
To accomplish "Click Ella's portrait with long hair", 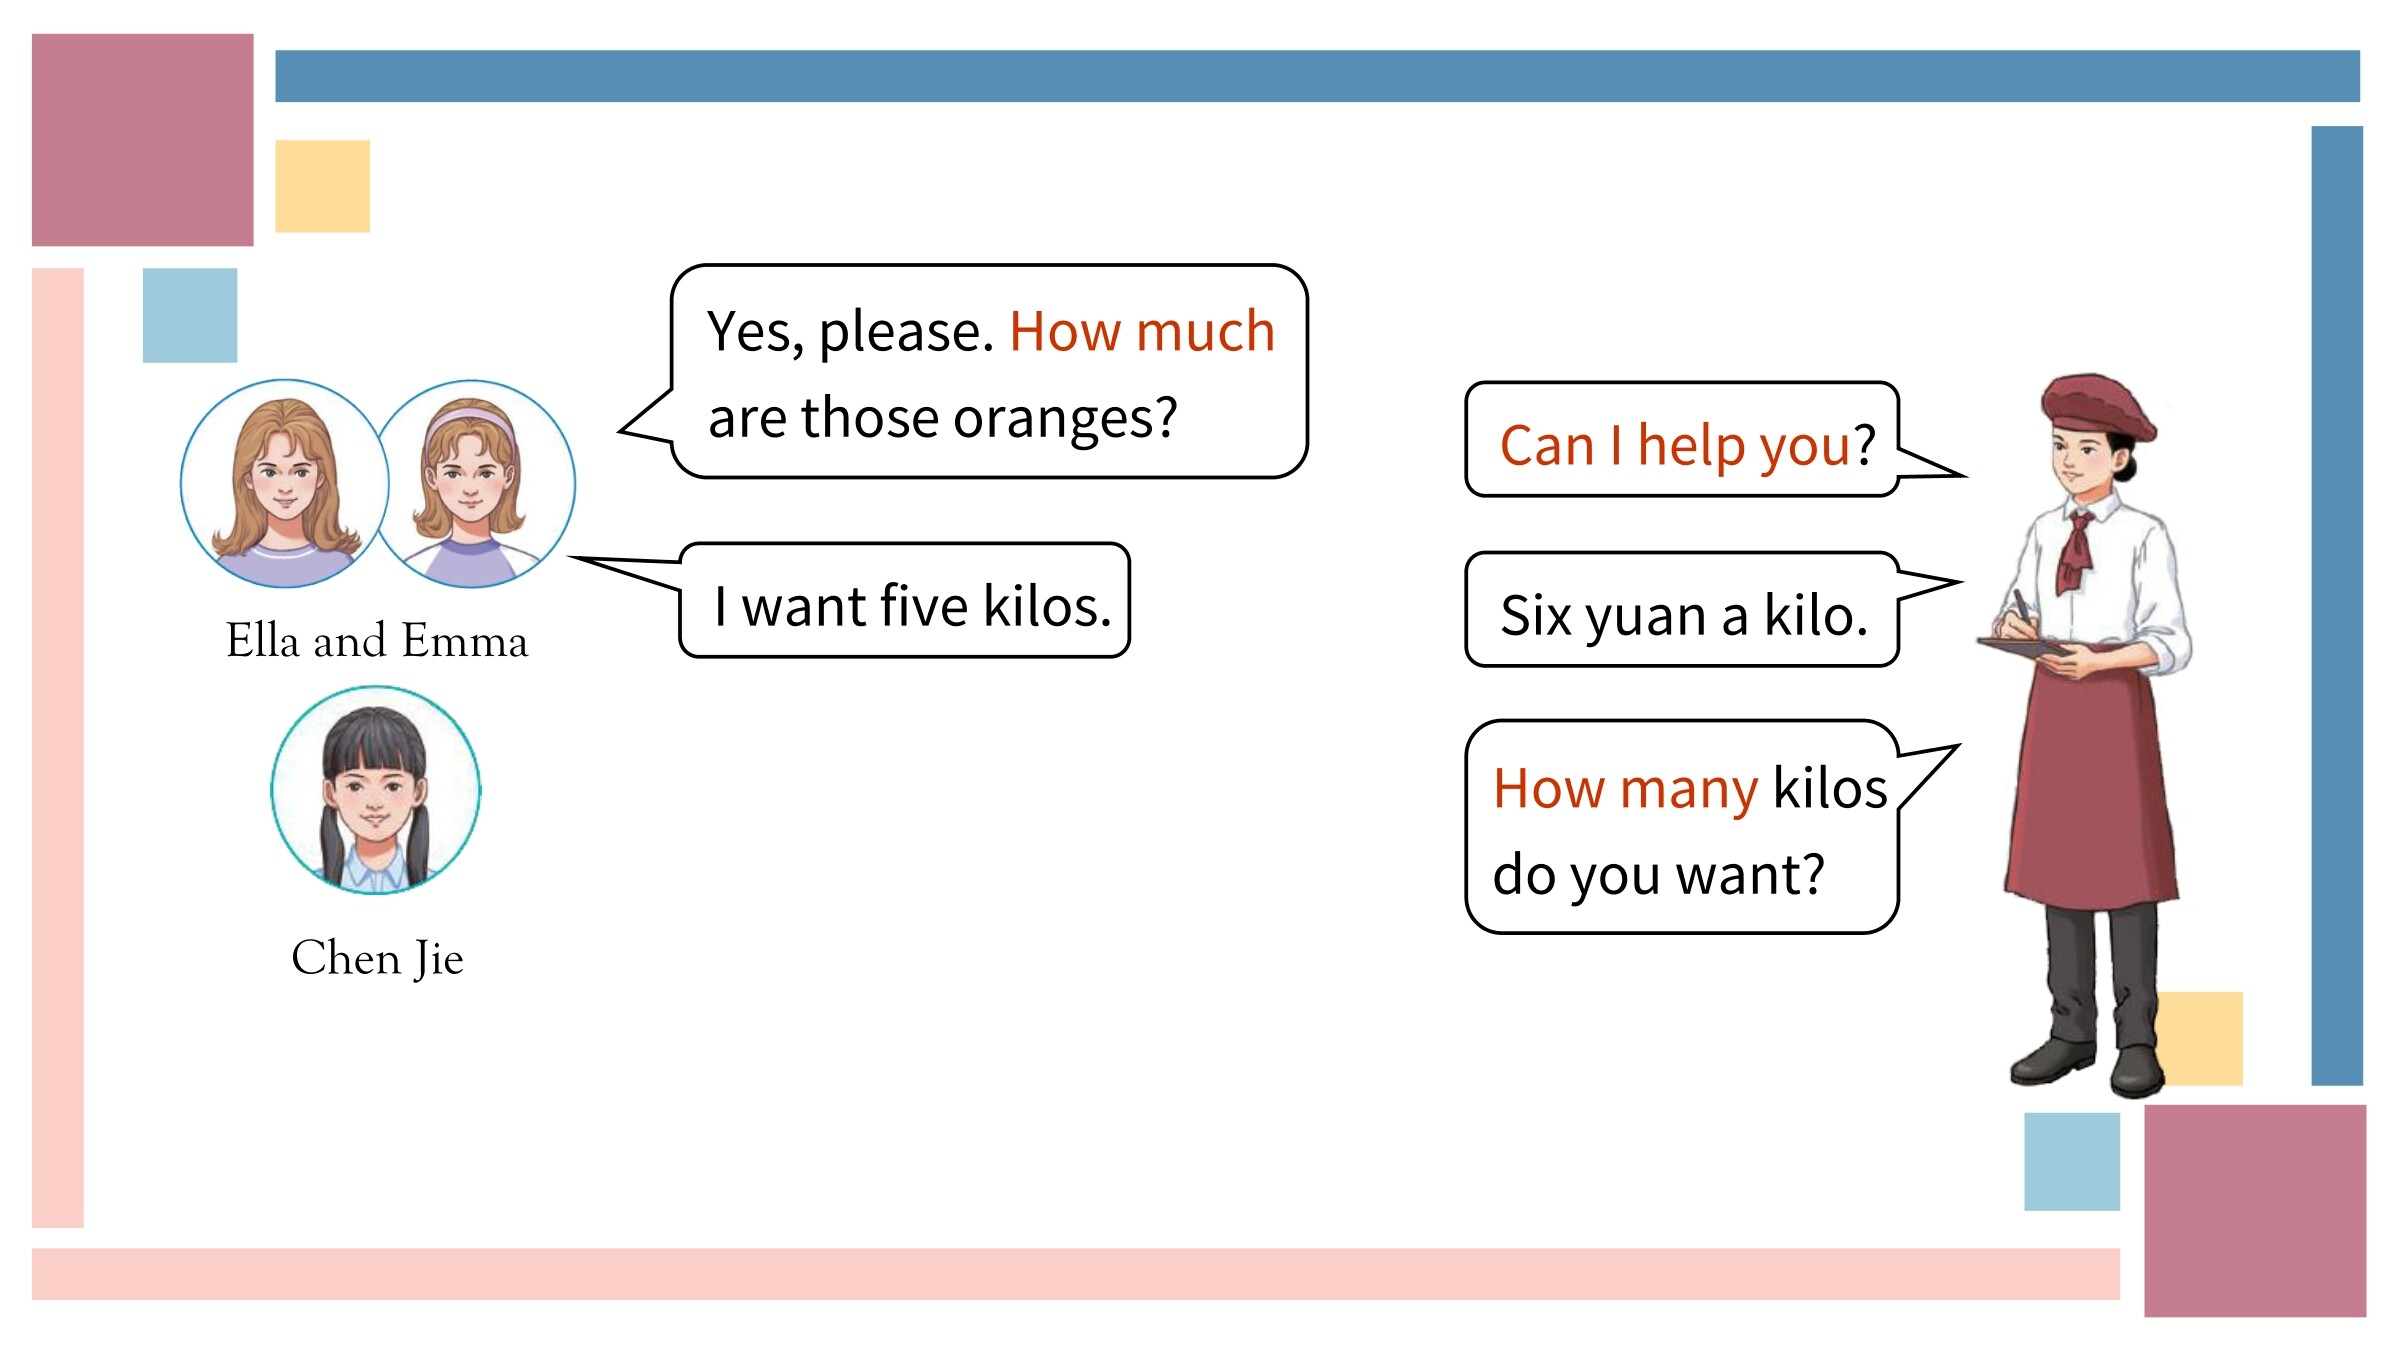I will (284, 483).
